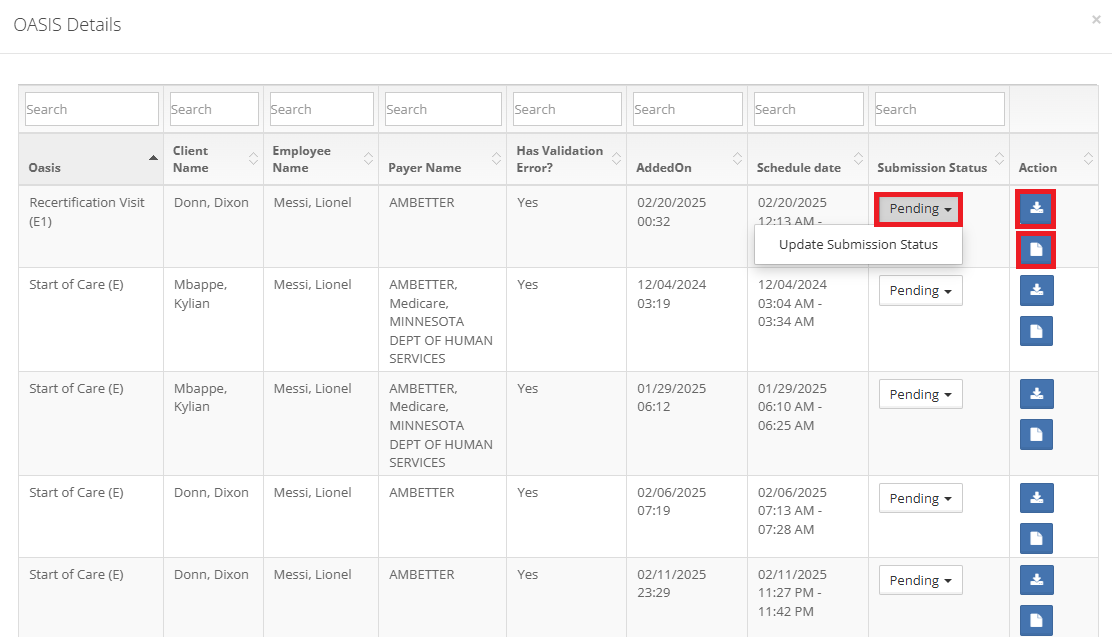1112x637 pixels.
Task: Open document icon for 02/06/2025 Donn row
Action: (1036, 539)
